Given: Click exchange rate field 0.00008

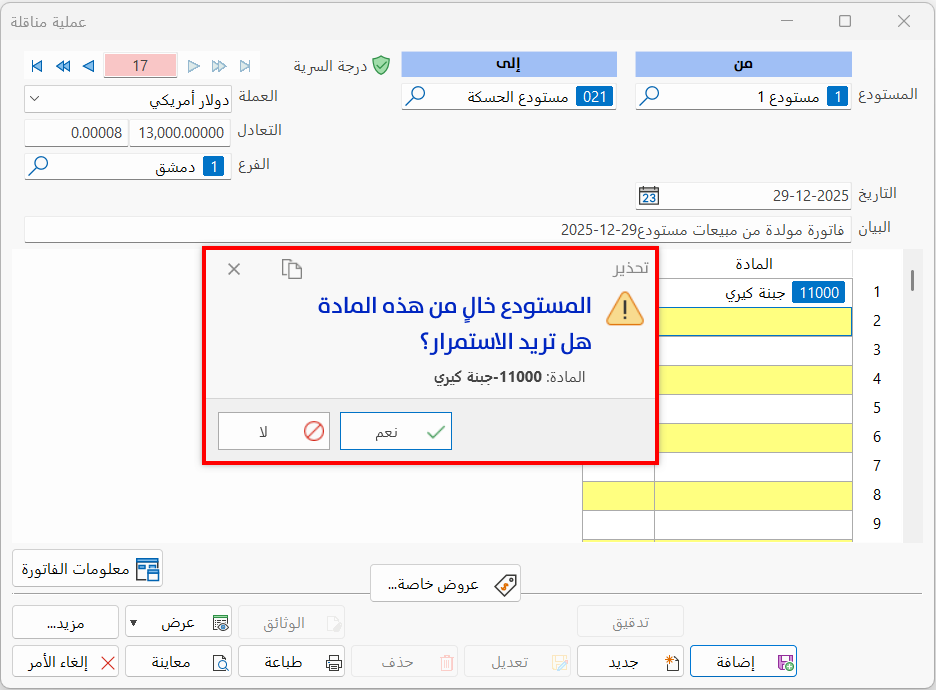Looking at the screenshot, I should [76, 133].
